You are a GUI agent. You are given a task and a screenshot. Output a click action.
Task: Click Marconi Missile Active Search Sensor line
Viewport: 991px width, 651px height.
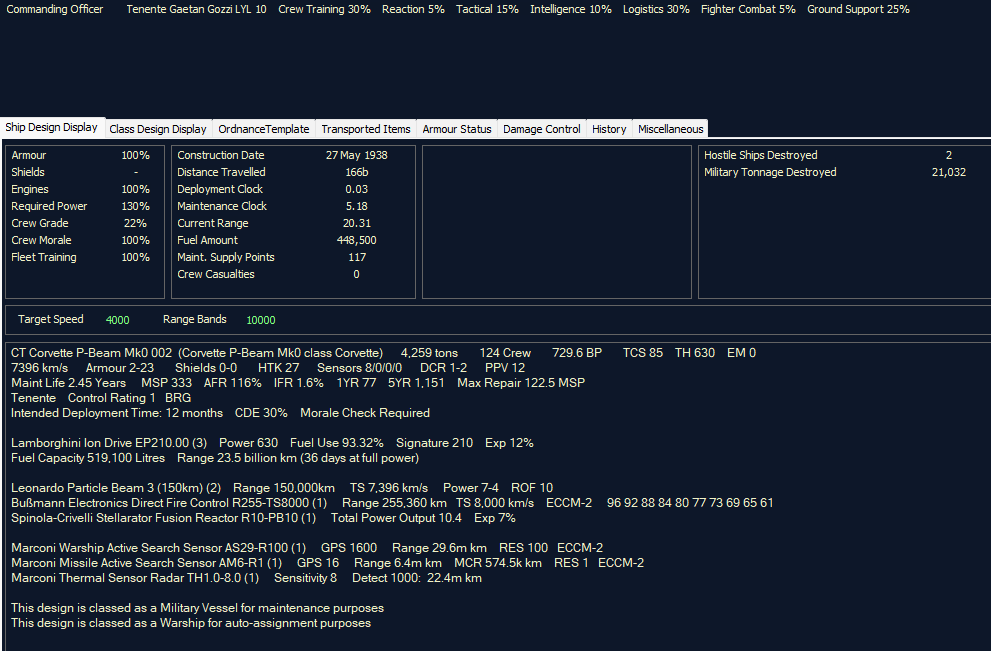coord(327,563)
